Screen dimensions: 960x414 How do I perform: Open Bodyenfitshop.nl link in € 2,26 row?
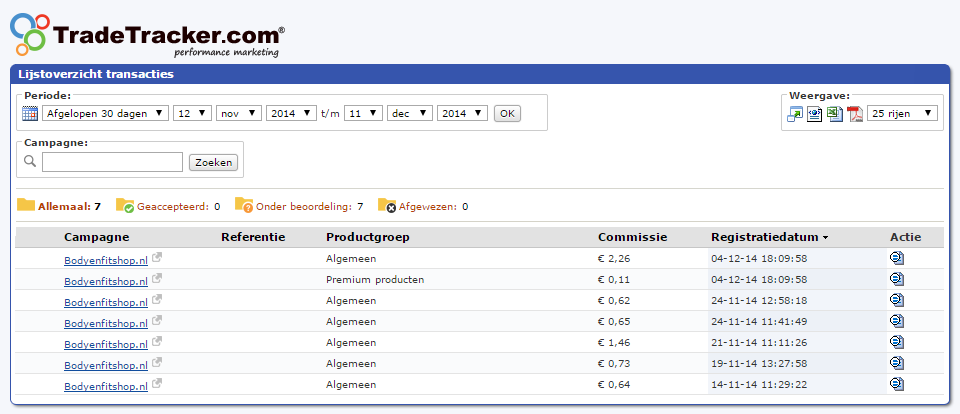[106, 260]
